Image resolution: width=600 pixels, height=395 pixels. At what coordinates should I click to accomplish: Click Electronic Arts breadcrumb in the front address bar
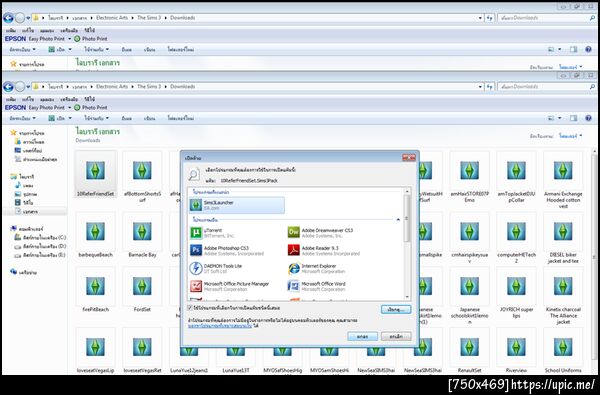(112, 87)
